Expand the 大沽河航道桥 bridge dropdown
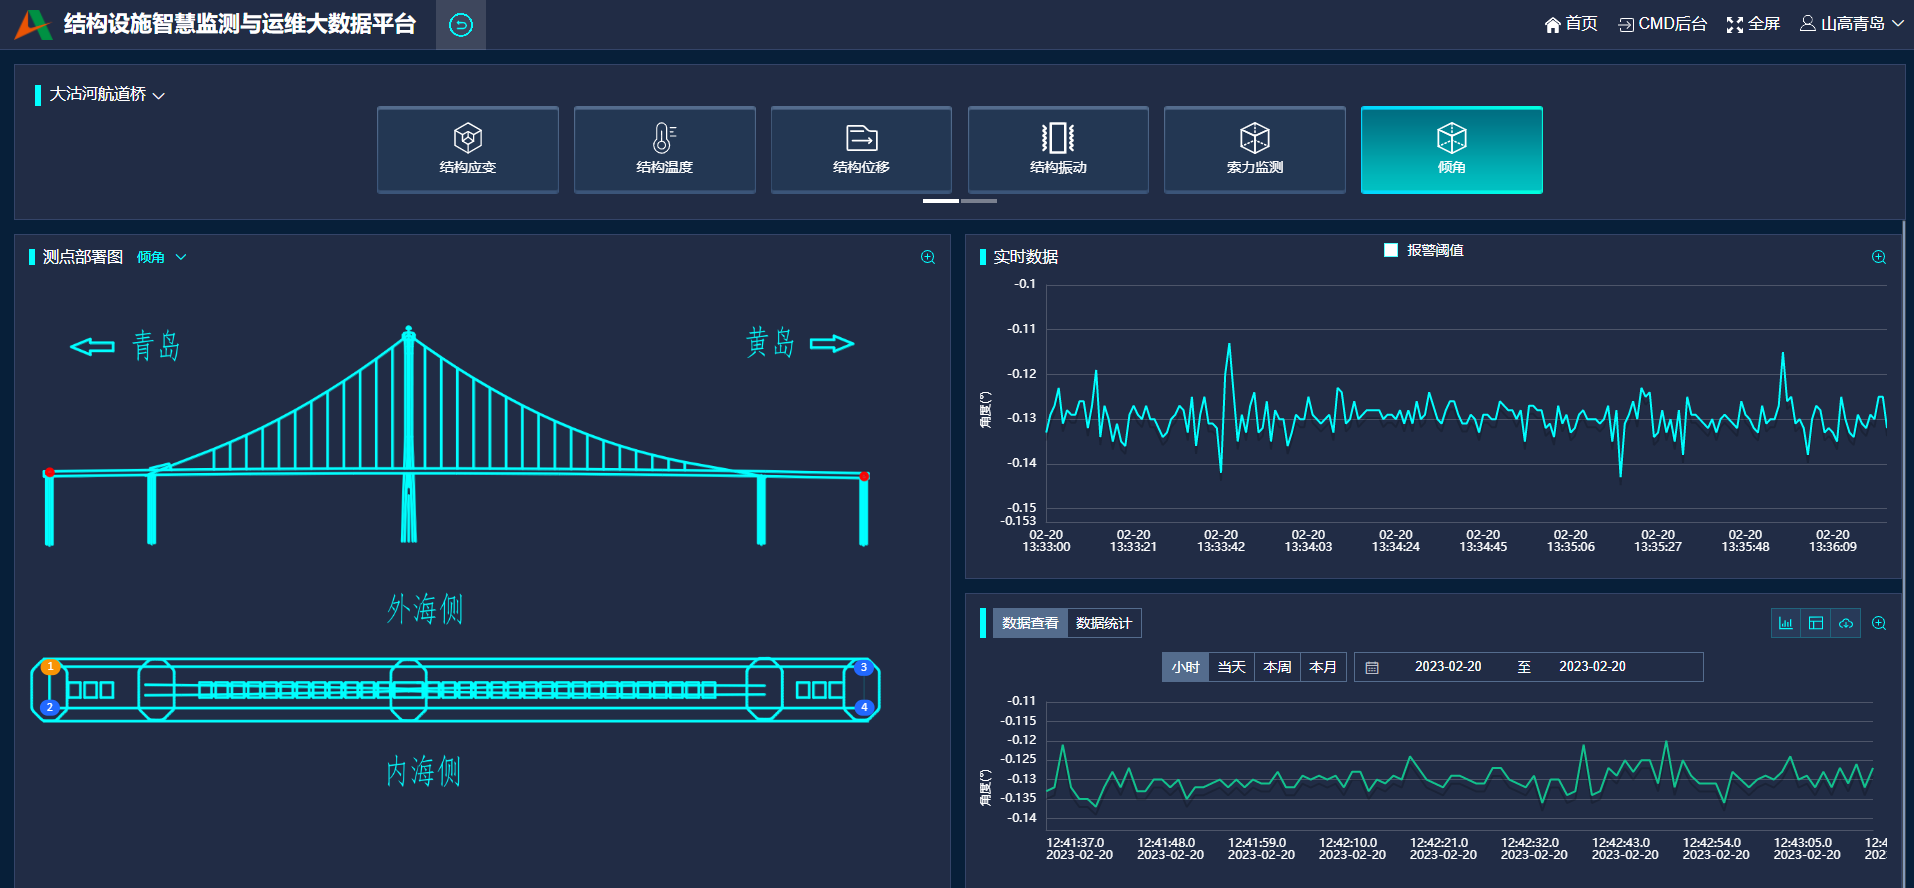Image resolution: width=1914 pixels, height=888 pixels. click(x=107, y=94)
